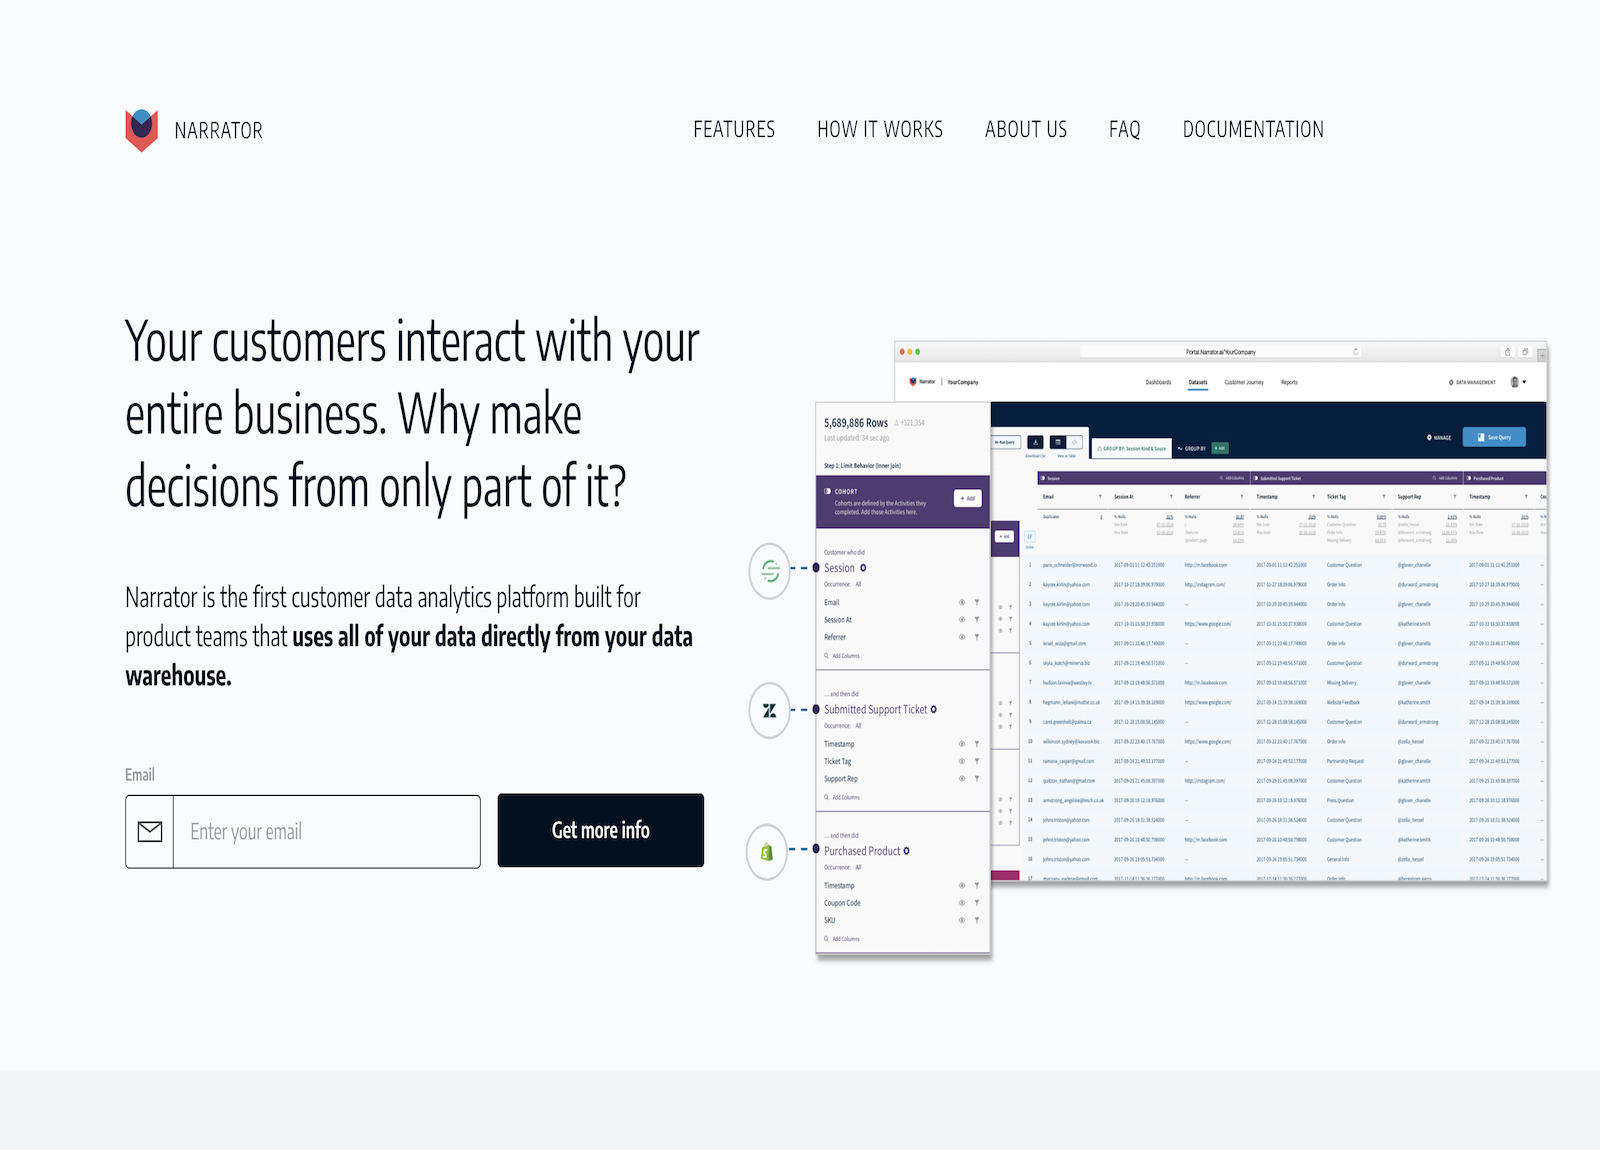Click the Portal.Narrator.ai/YourCompany address bar
Viewport: 1600px width, 1150px height.
pyautogui.click(x=1221, y=352)
